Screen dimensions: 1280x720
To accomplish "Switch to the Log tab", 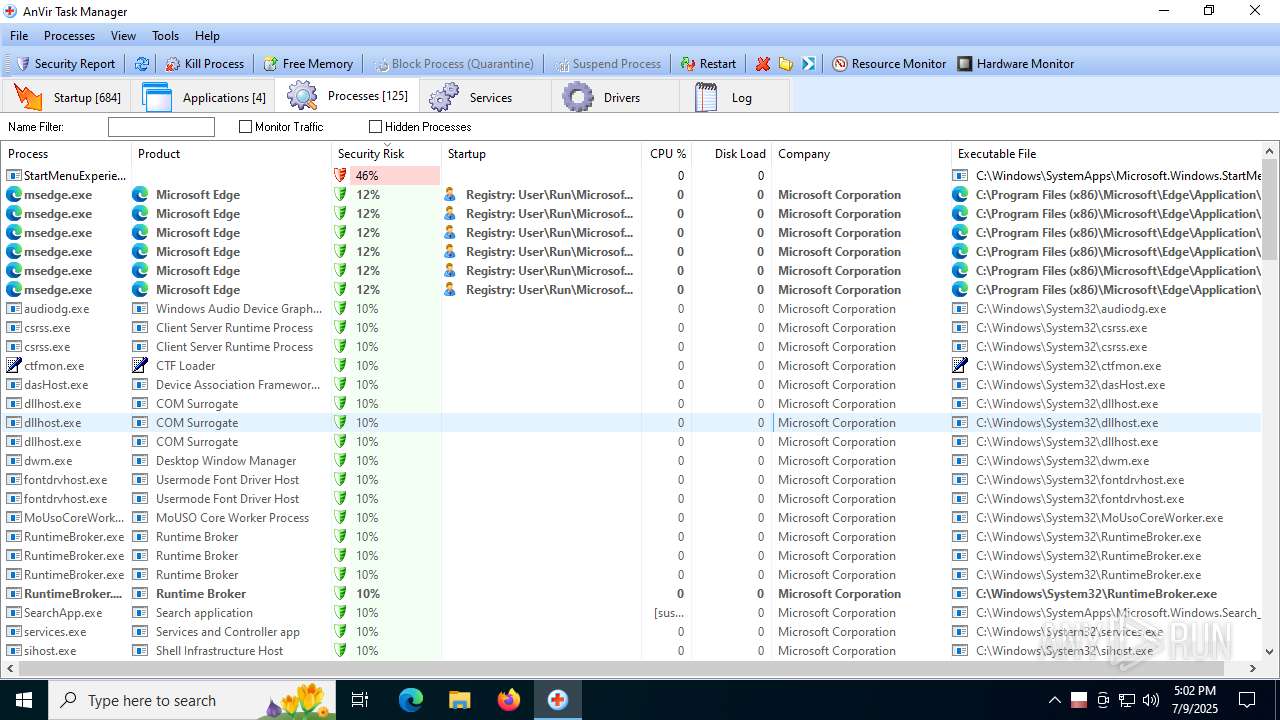I will pos(735,97).
